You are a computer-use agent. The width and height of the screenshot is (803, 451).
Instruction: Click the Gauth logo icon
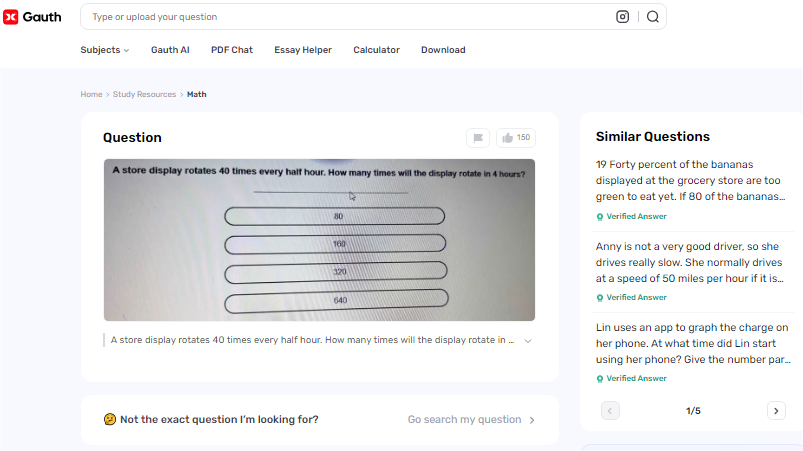point(11,17)
